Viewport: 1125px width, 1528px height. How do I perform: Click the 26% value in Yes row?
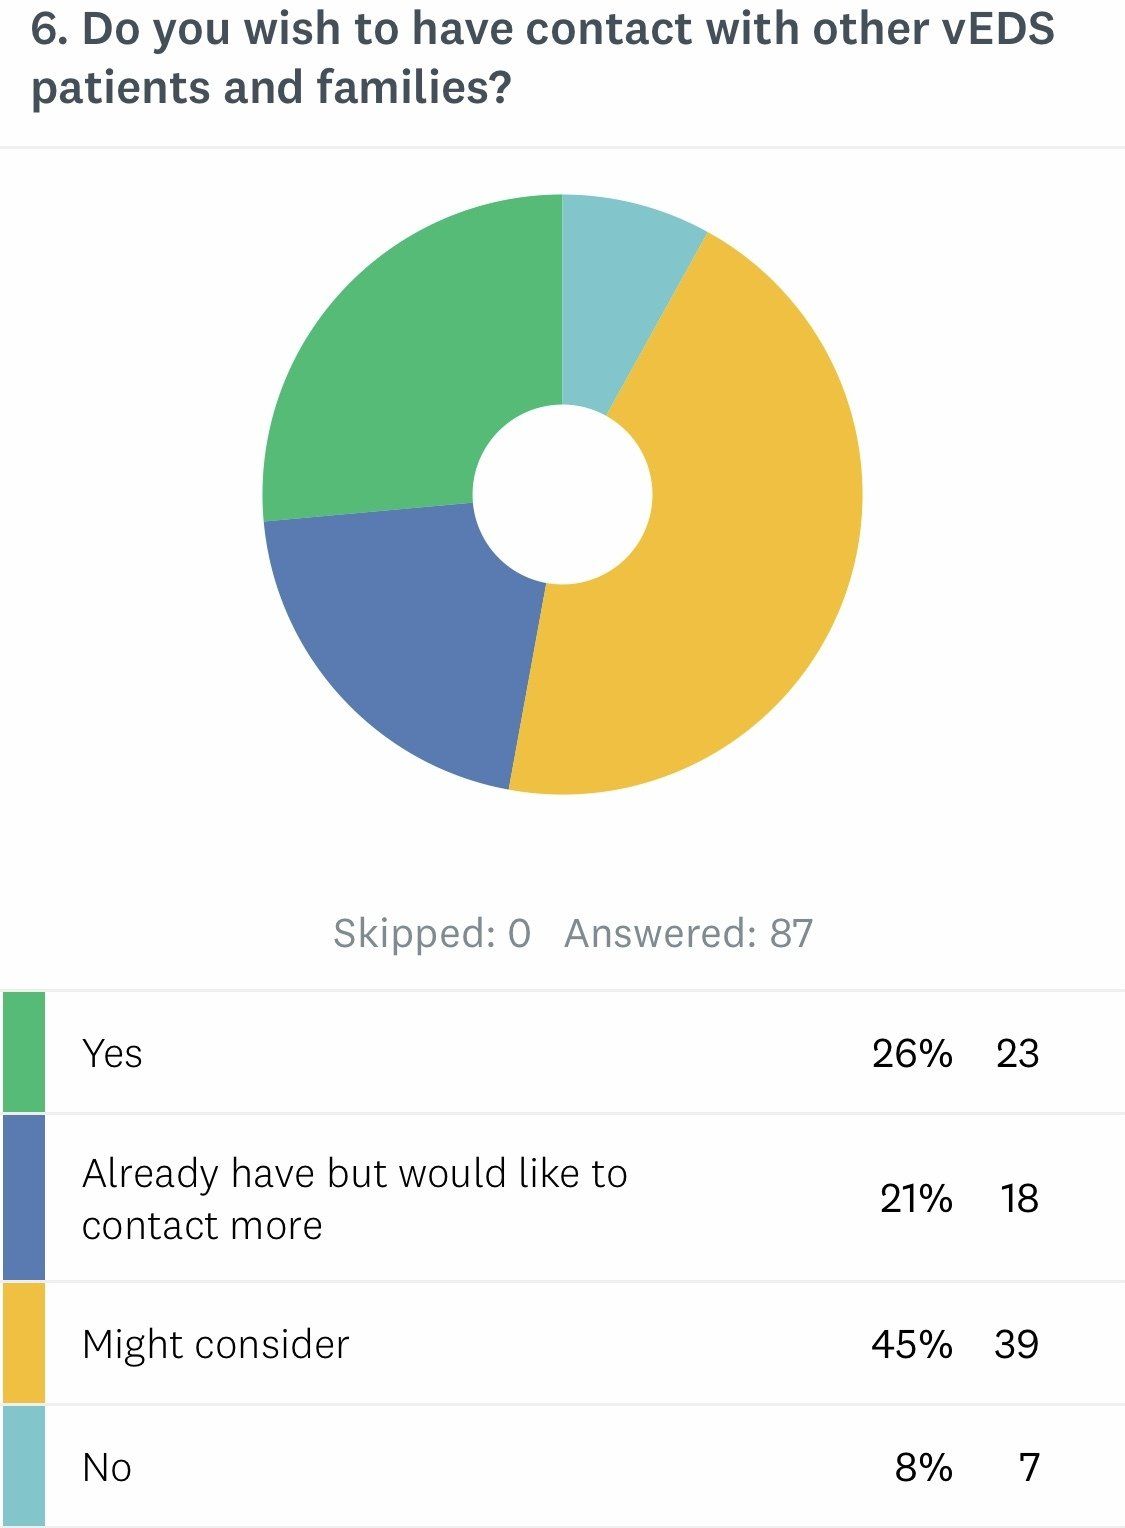click(911, 1053)
